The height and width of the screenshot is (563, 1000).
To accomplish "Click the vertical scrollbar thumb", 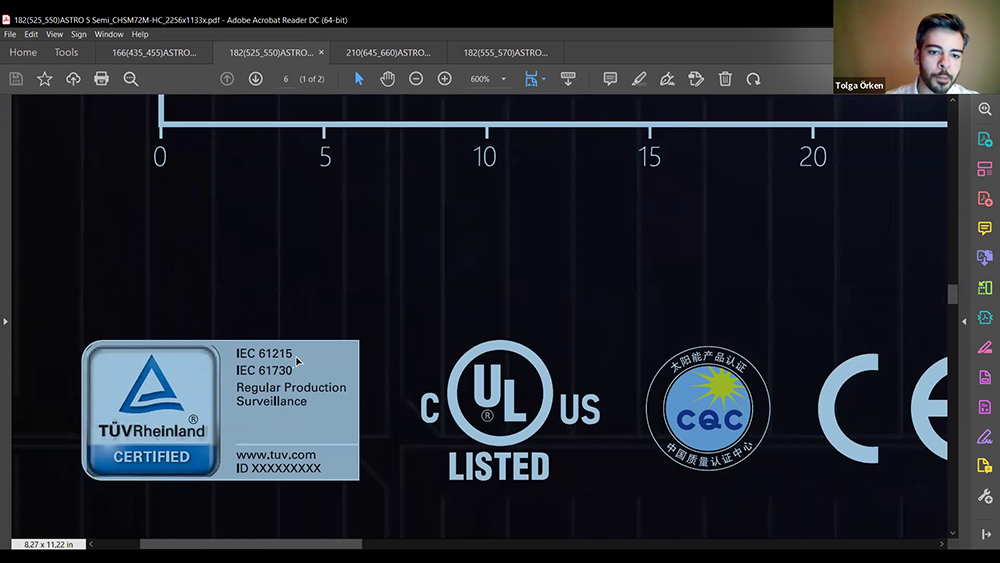I will click(x=952, y=294).
